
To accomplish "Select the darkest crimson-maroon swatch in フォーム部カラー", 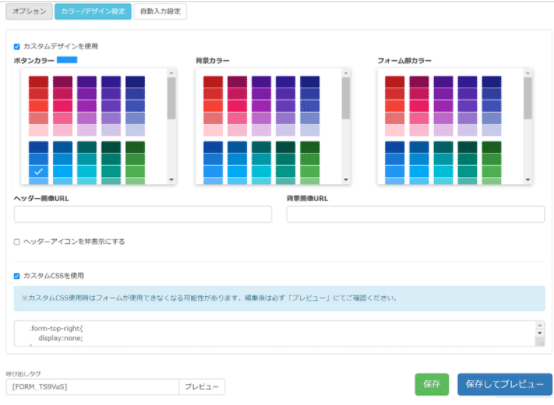I will tap(419, 82).
